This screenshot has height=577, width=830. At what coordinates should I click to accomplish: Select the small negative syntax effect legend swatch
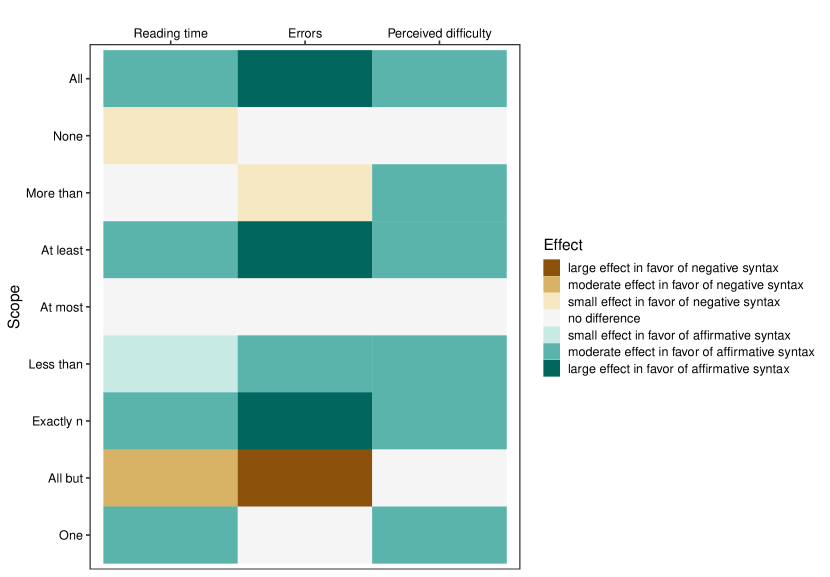pos(552,301)
